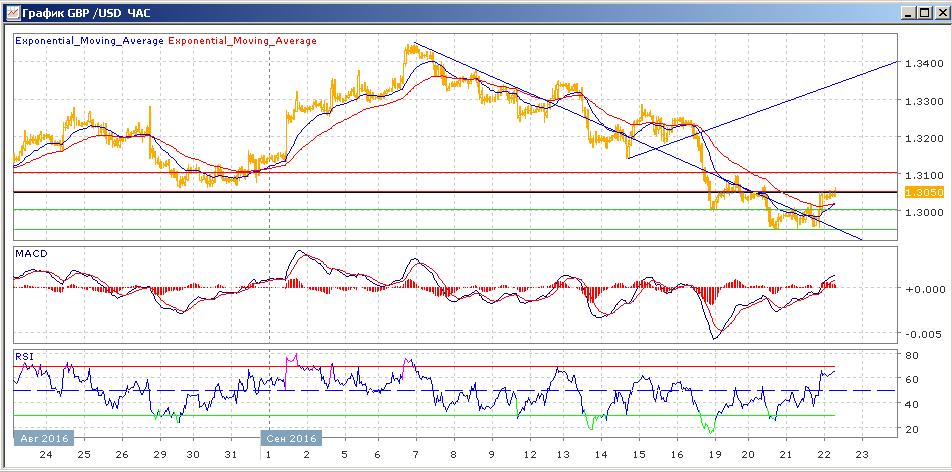952x472 pixels.
Task: Click date 19 on the time axis
Action: coord(712,453)
